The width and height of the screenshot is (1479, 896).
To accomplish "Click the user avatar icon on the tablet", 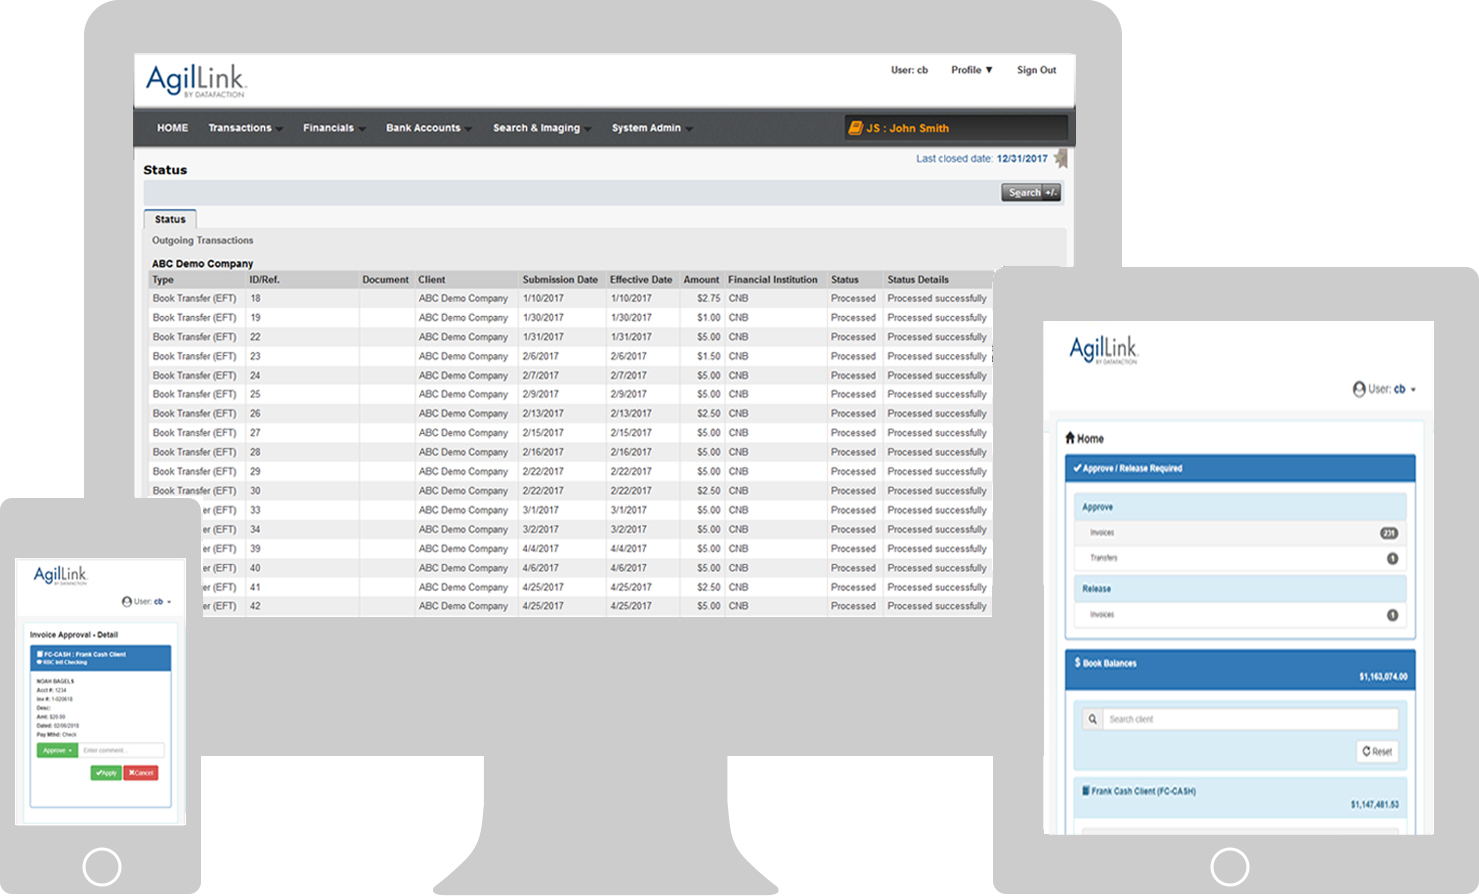I will click(x=1359, y=389).
